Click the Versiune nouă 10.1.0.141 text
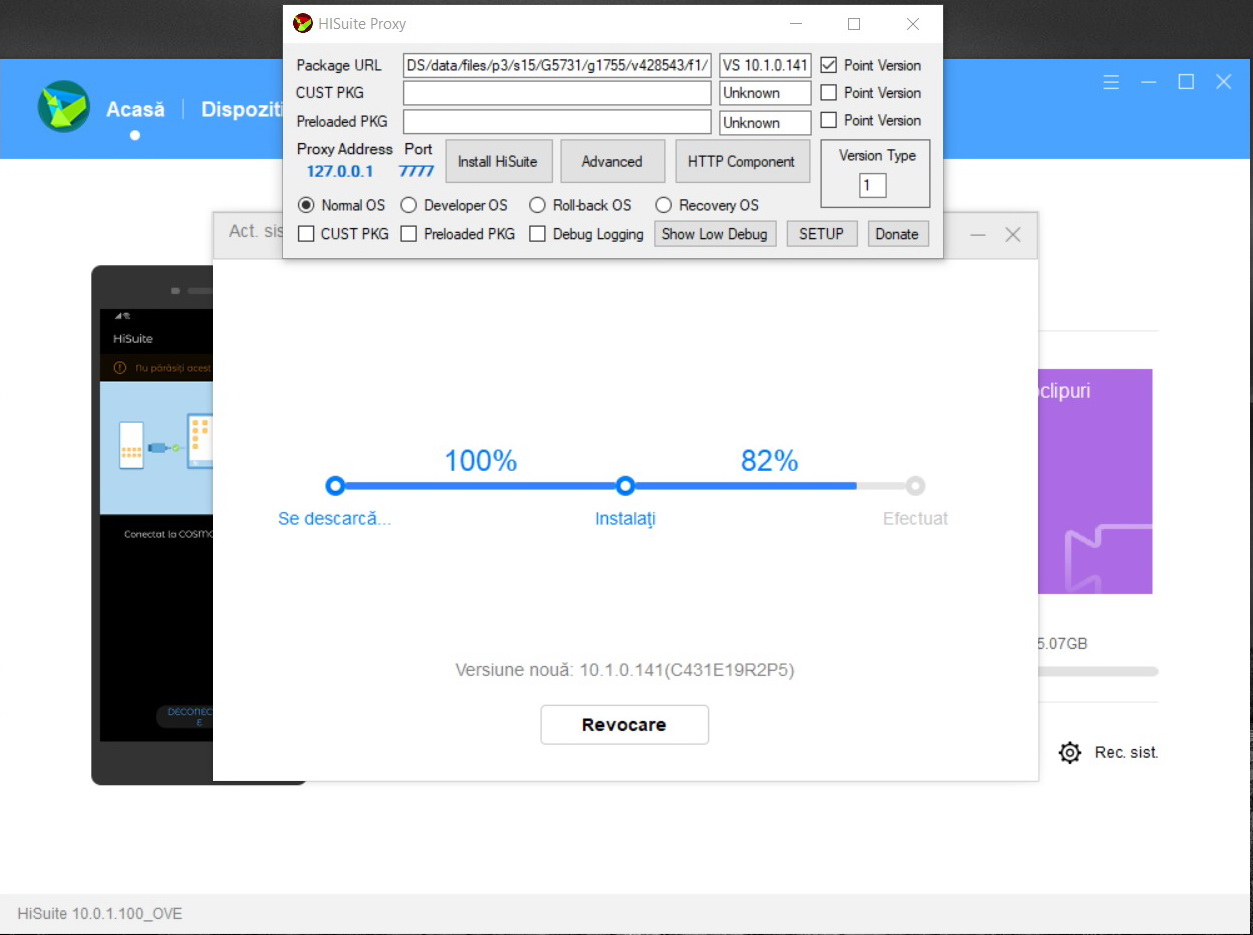This screenshot has height=935, width=1253. pyautogui.click(x=625, y=670)
